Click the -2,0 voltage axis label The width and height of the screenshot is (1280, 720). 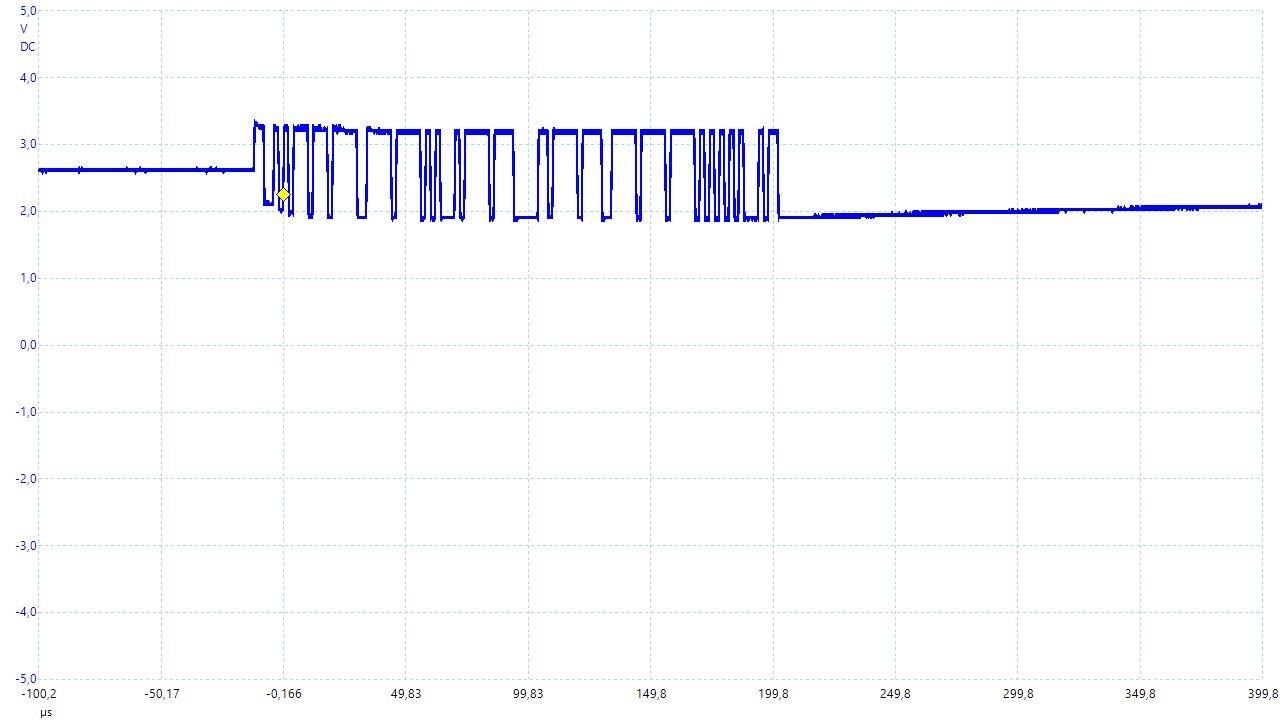coord(26,478)
